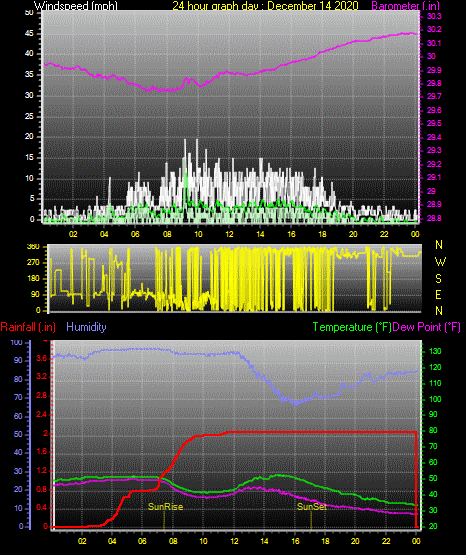466x555 pixels.
Task: Click the 12 hour tick on the wind graph
Action: [229, 234]
